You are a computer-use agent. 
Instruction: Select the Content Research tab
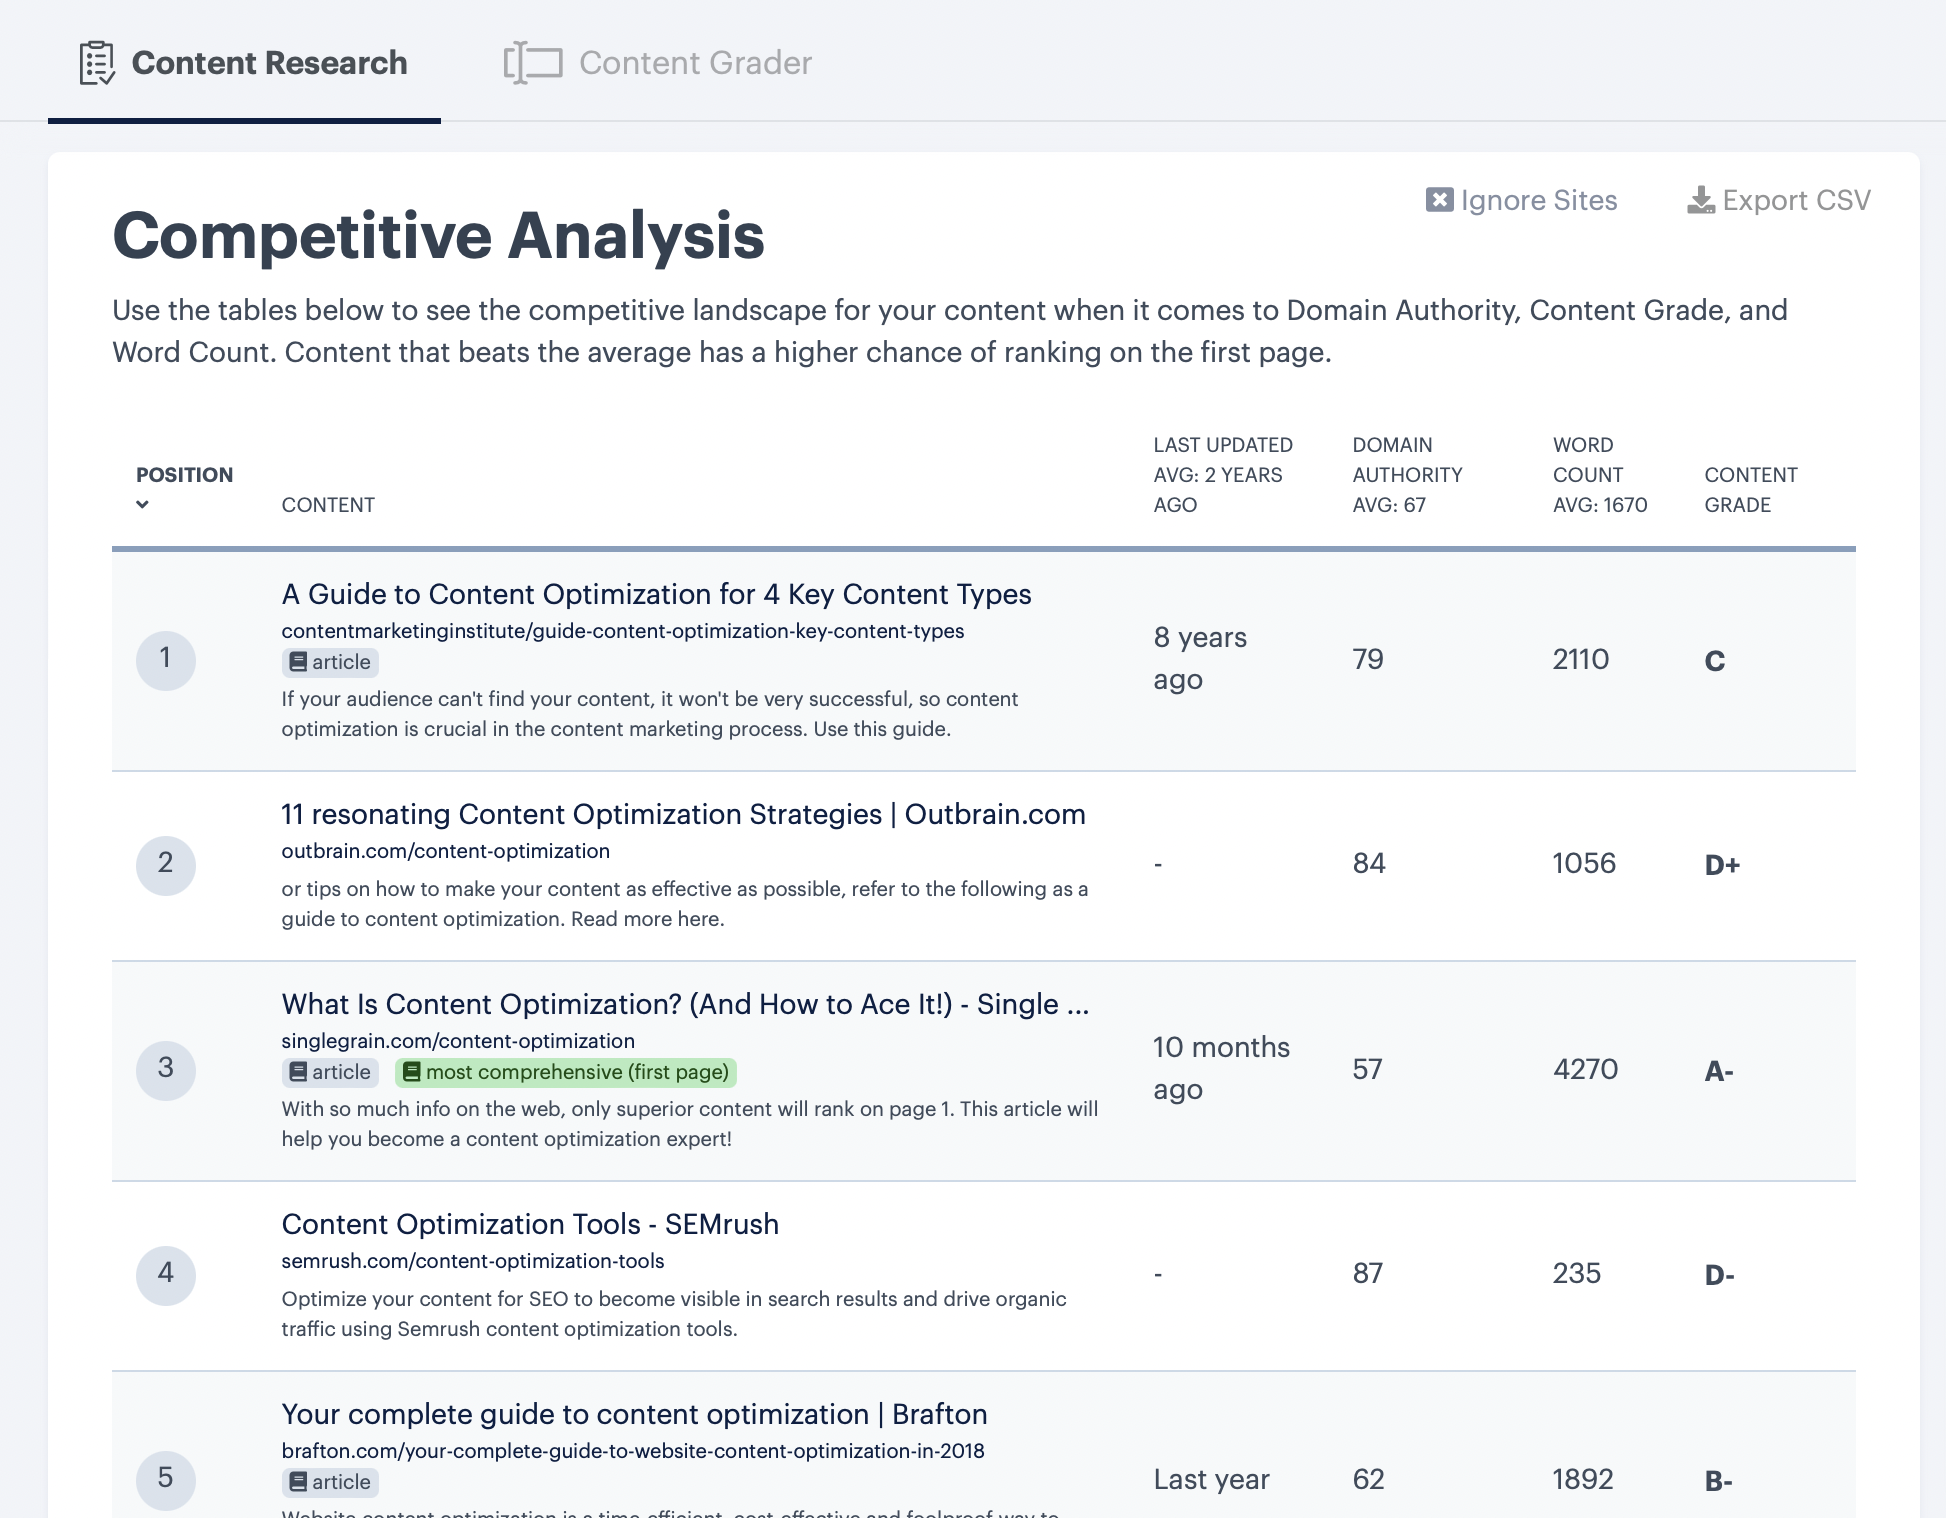pyautogui.click(x=269, y=63)
